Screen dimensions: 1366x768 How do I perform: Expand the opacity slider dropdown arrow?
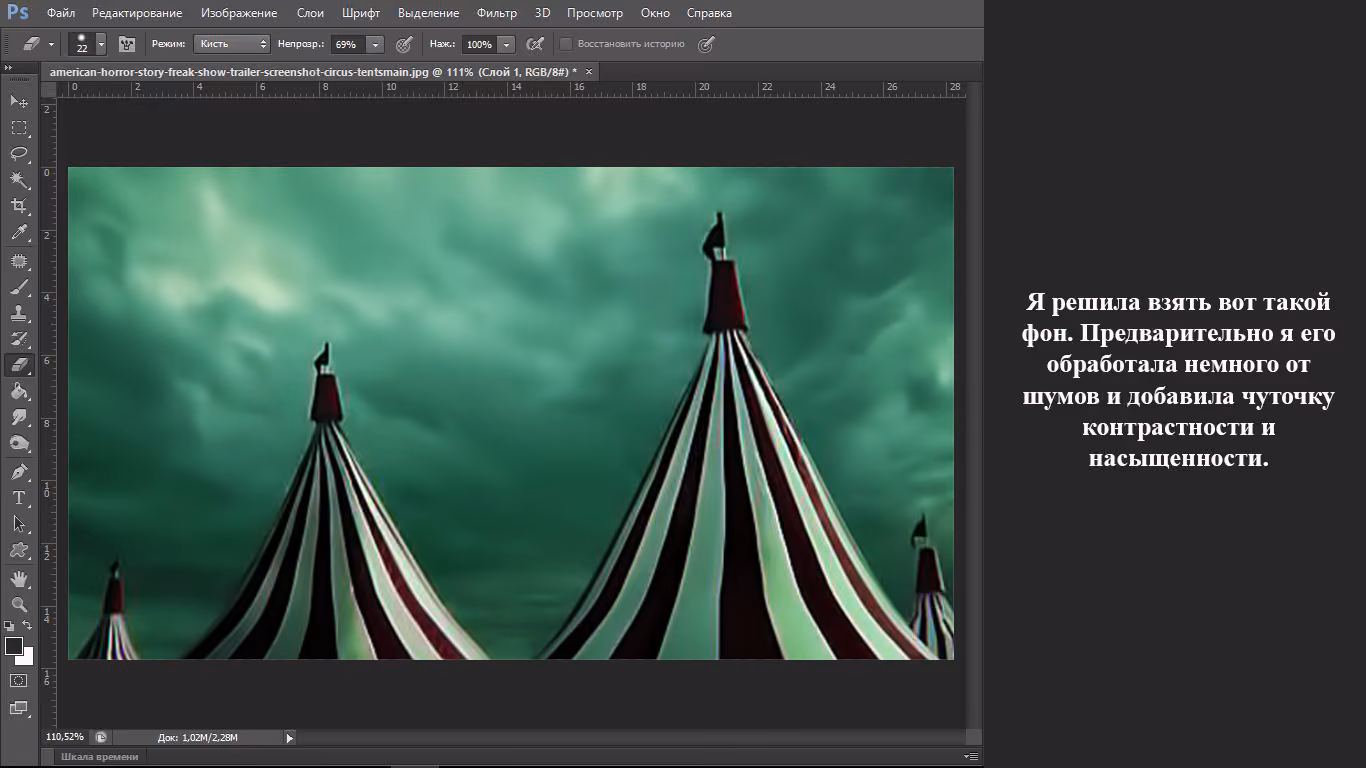click(375, 44)
